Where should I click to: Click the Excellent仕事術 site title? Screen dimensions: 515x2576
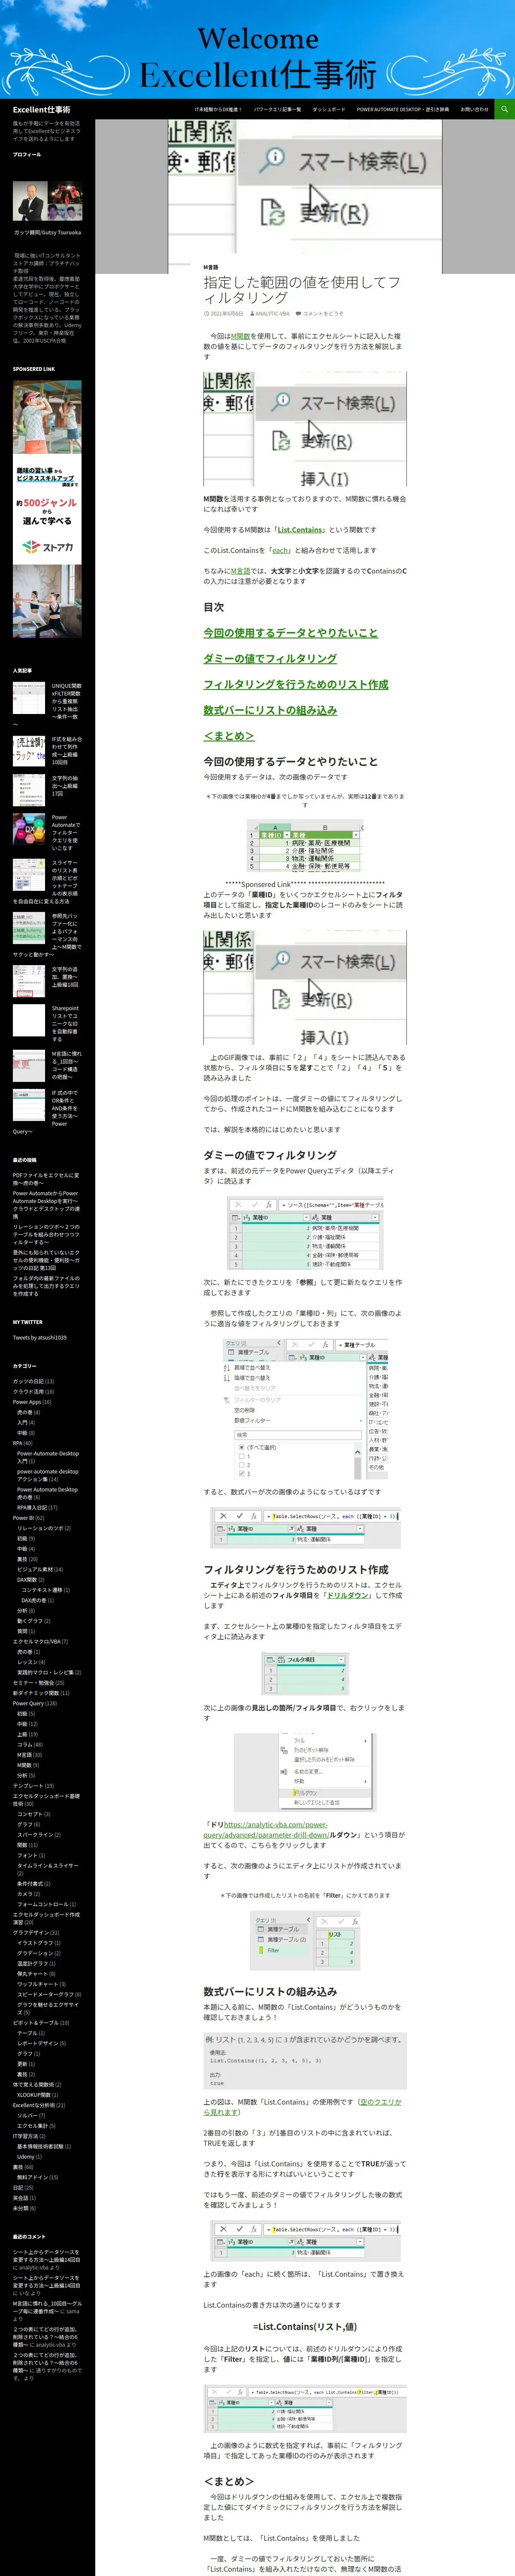41,109
